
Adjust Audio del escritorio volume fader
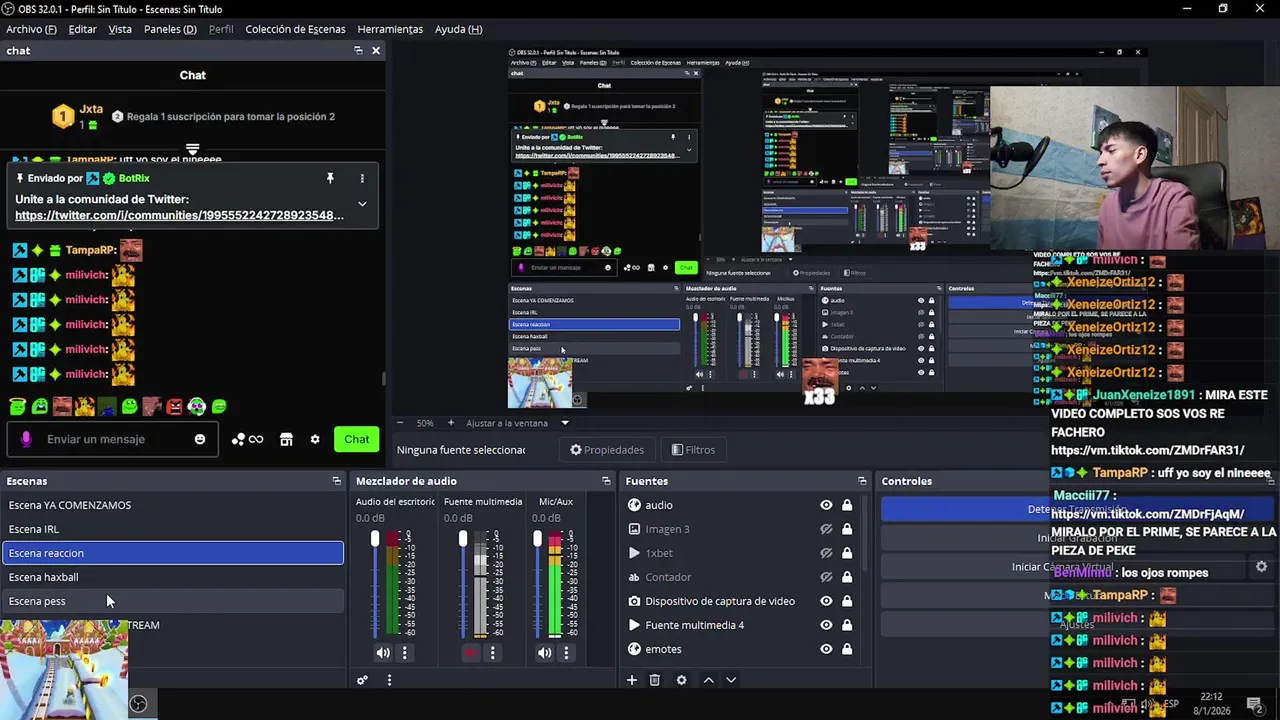point(375,540)
